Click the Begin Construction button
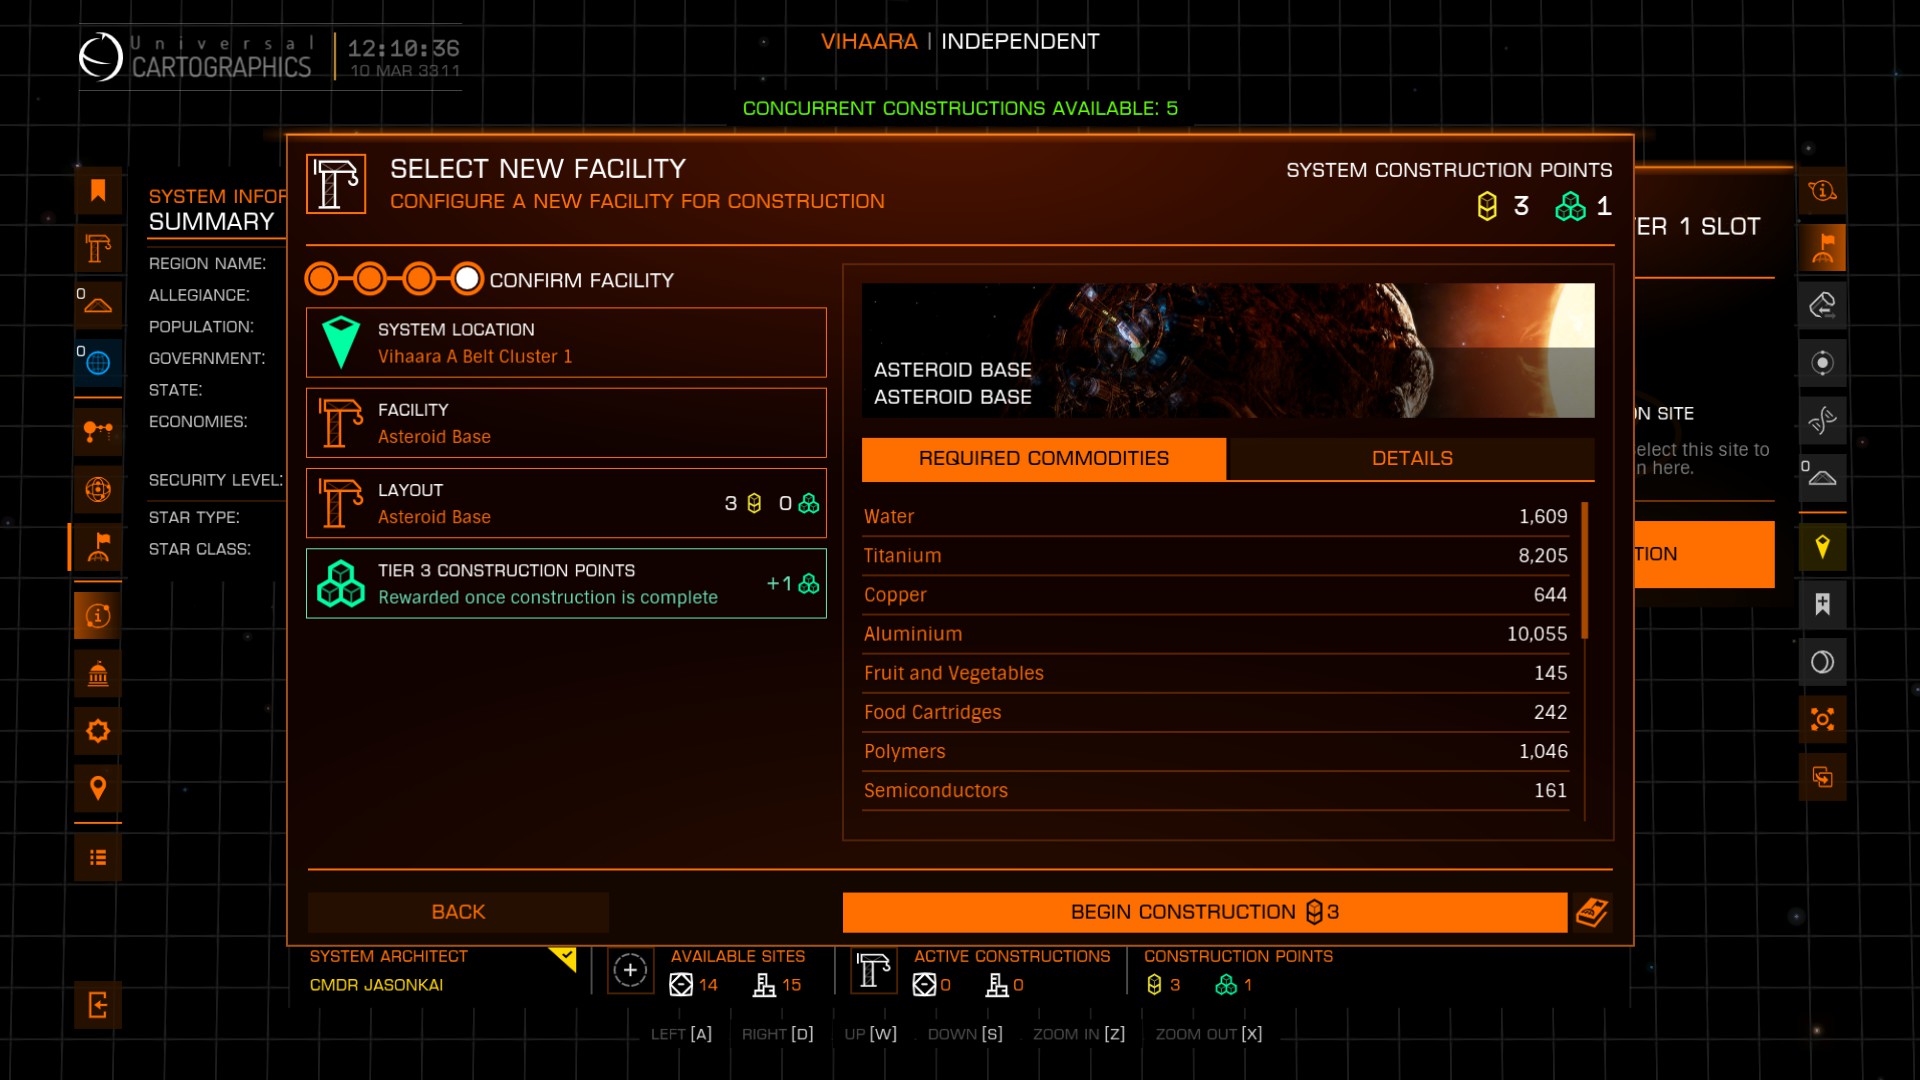 coord(1204,912)
